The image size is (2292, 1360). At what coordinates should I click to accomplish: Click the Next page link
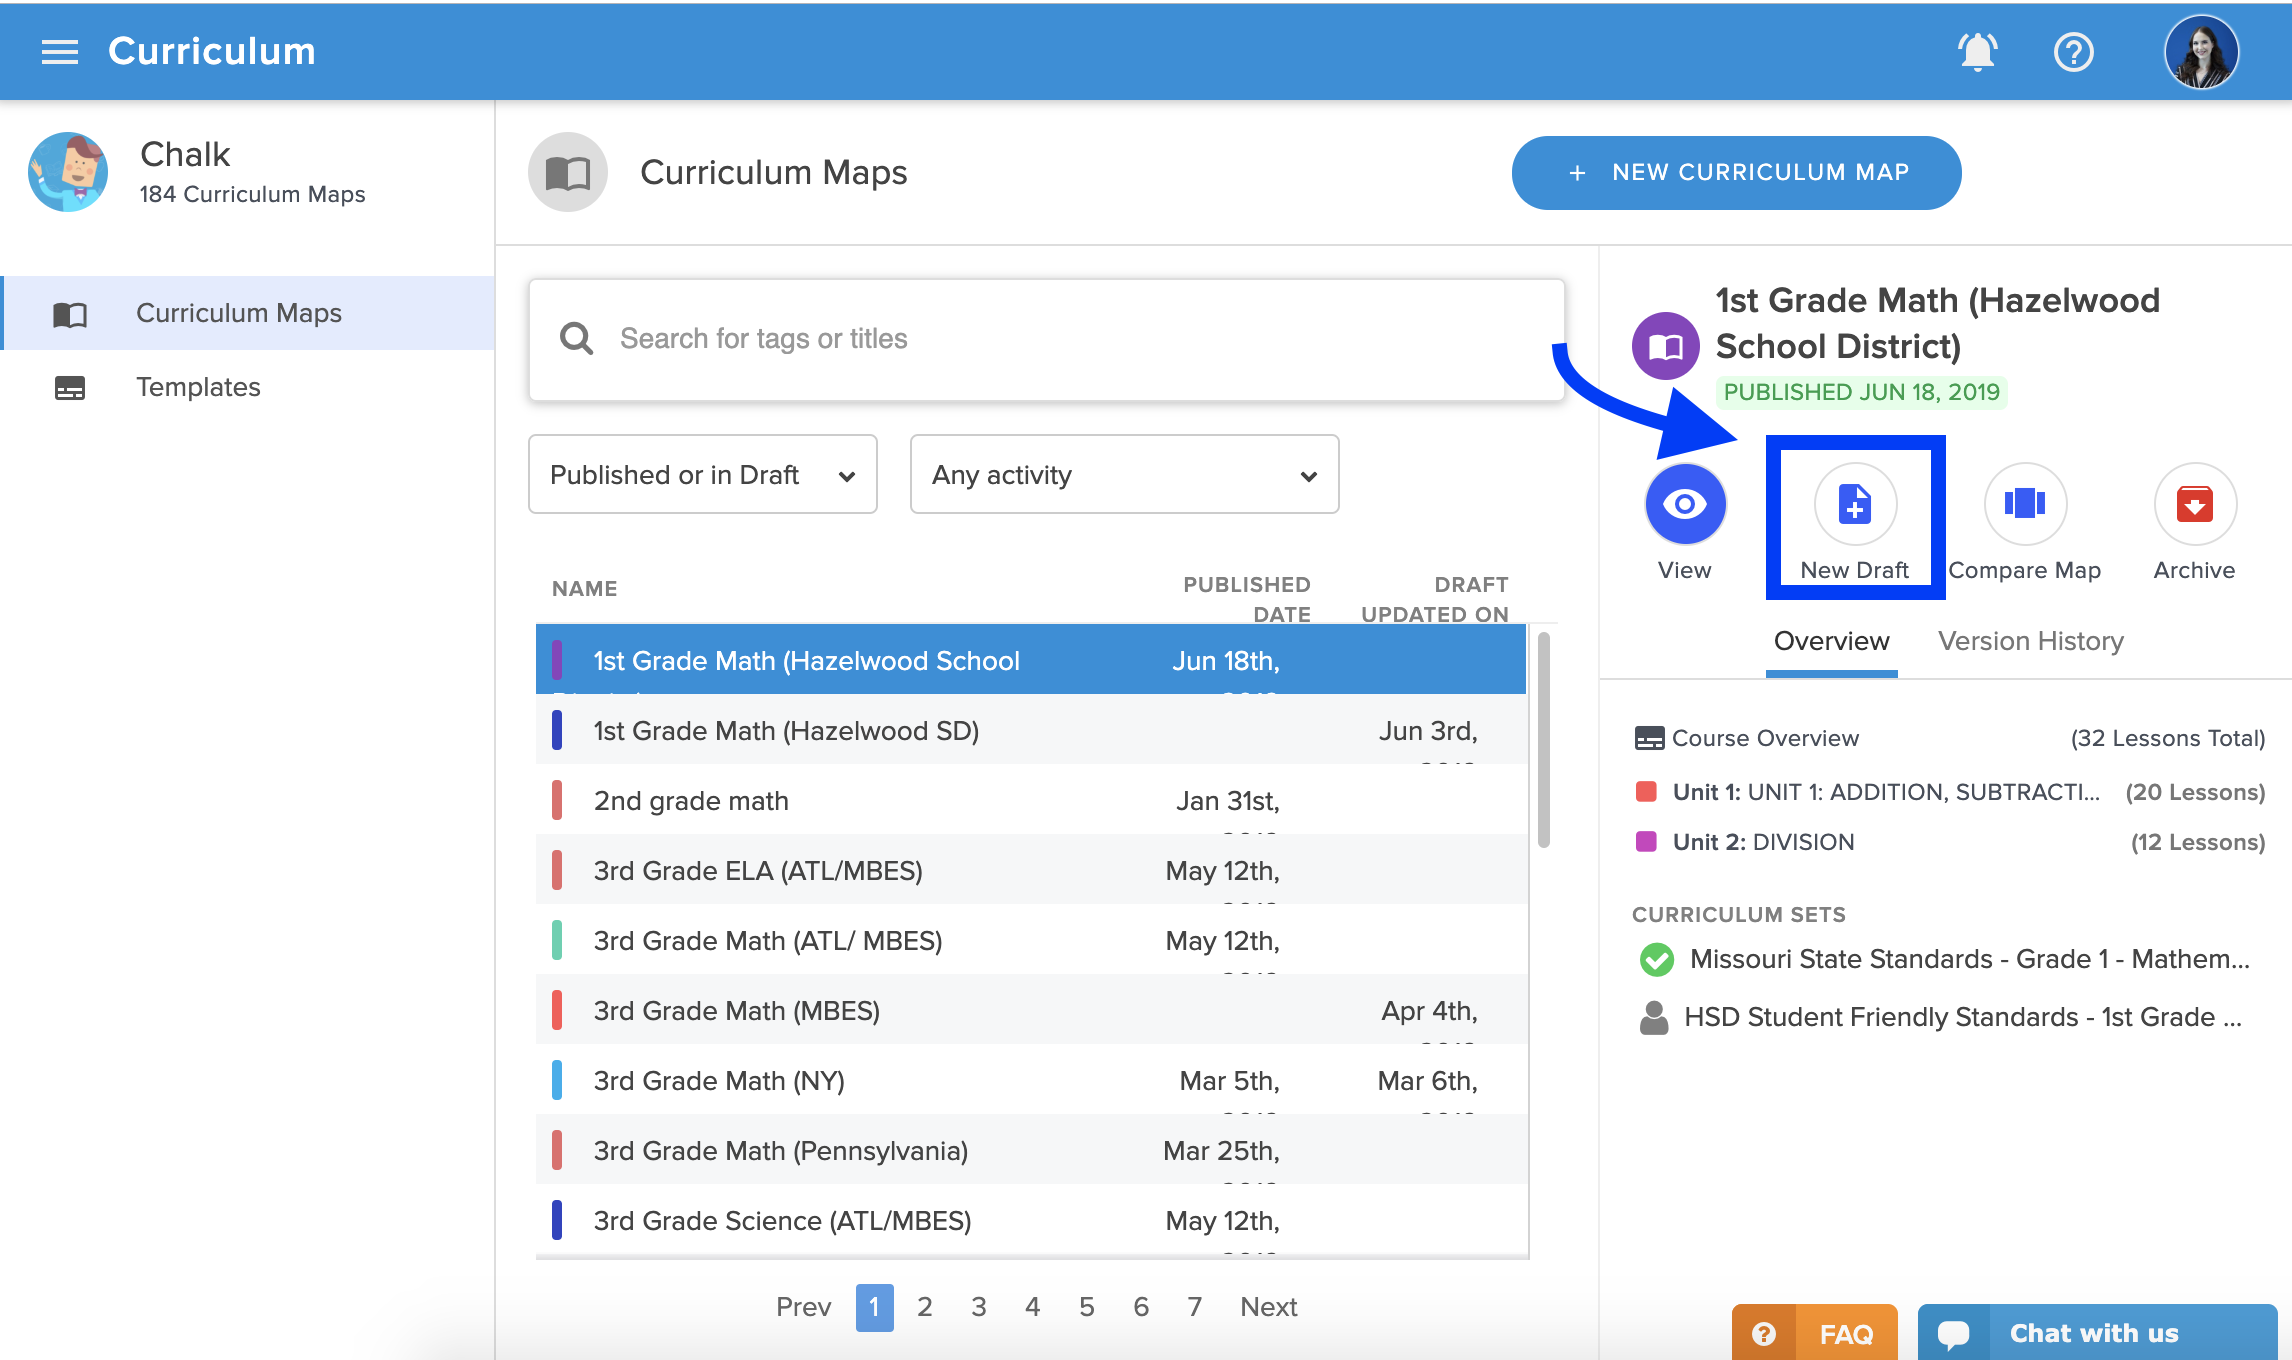[1268, 1307]
